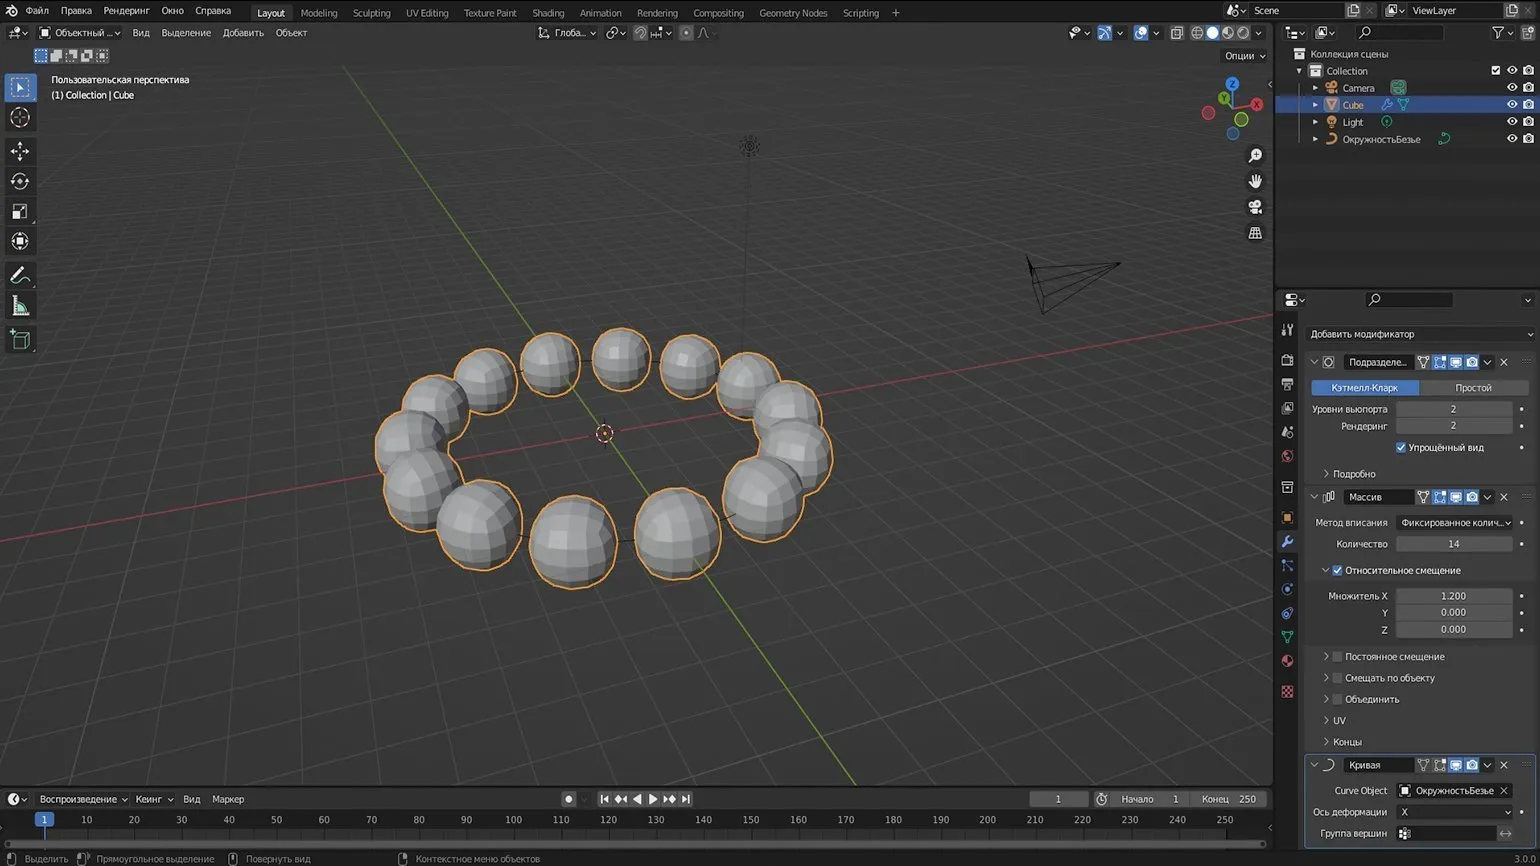Open the Рендеринг menu
This screenshot has width=1540, height=866.
(126, 11)
